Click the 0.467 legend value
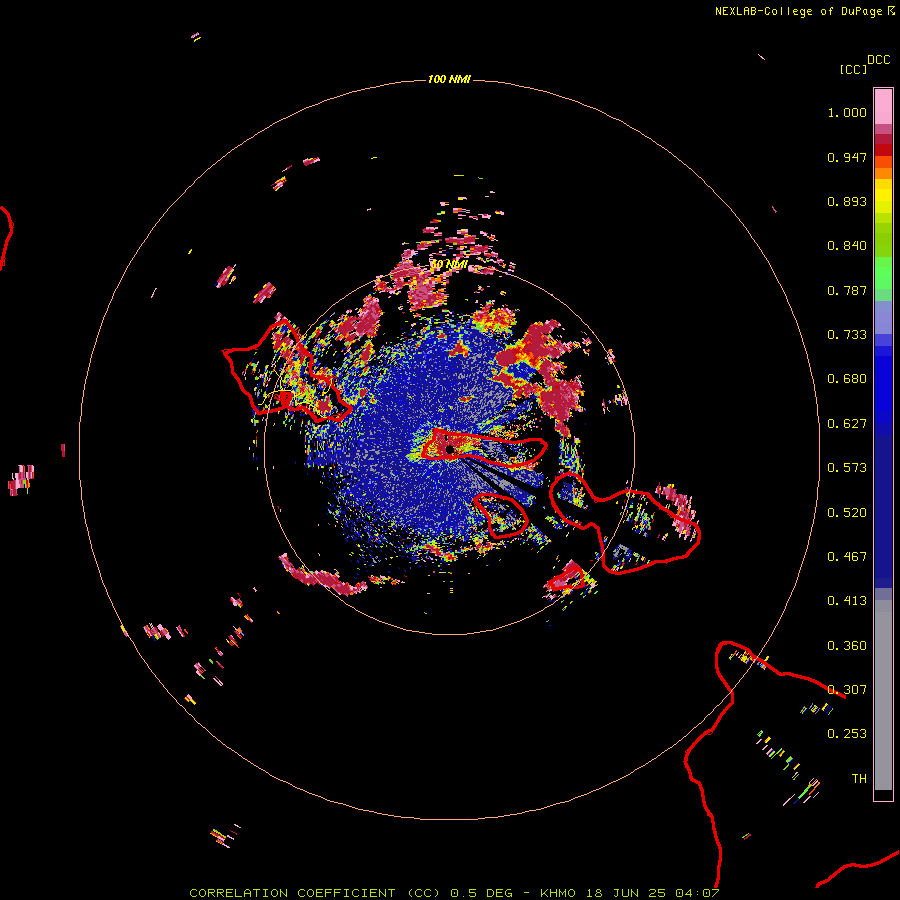 pyautogui.click(x=847, y=557)
